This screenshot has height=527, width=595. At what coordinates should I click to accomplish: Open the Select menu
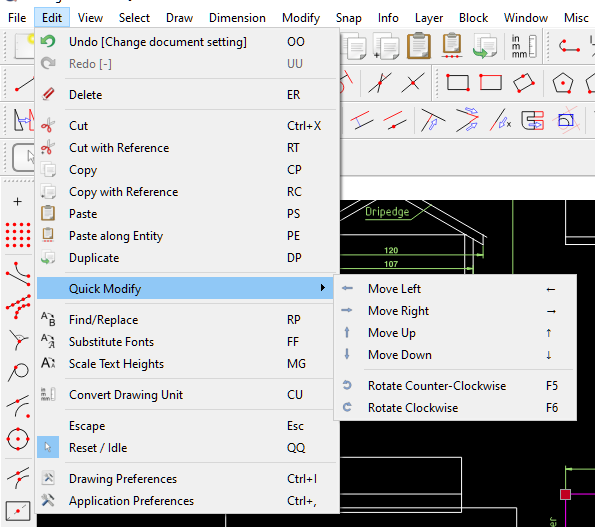point(134,18)
